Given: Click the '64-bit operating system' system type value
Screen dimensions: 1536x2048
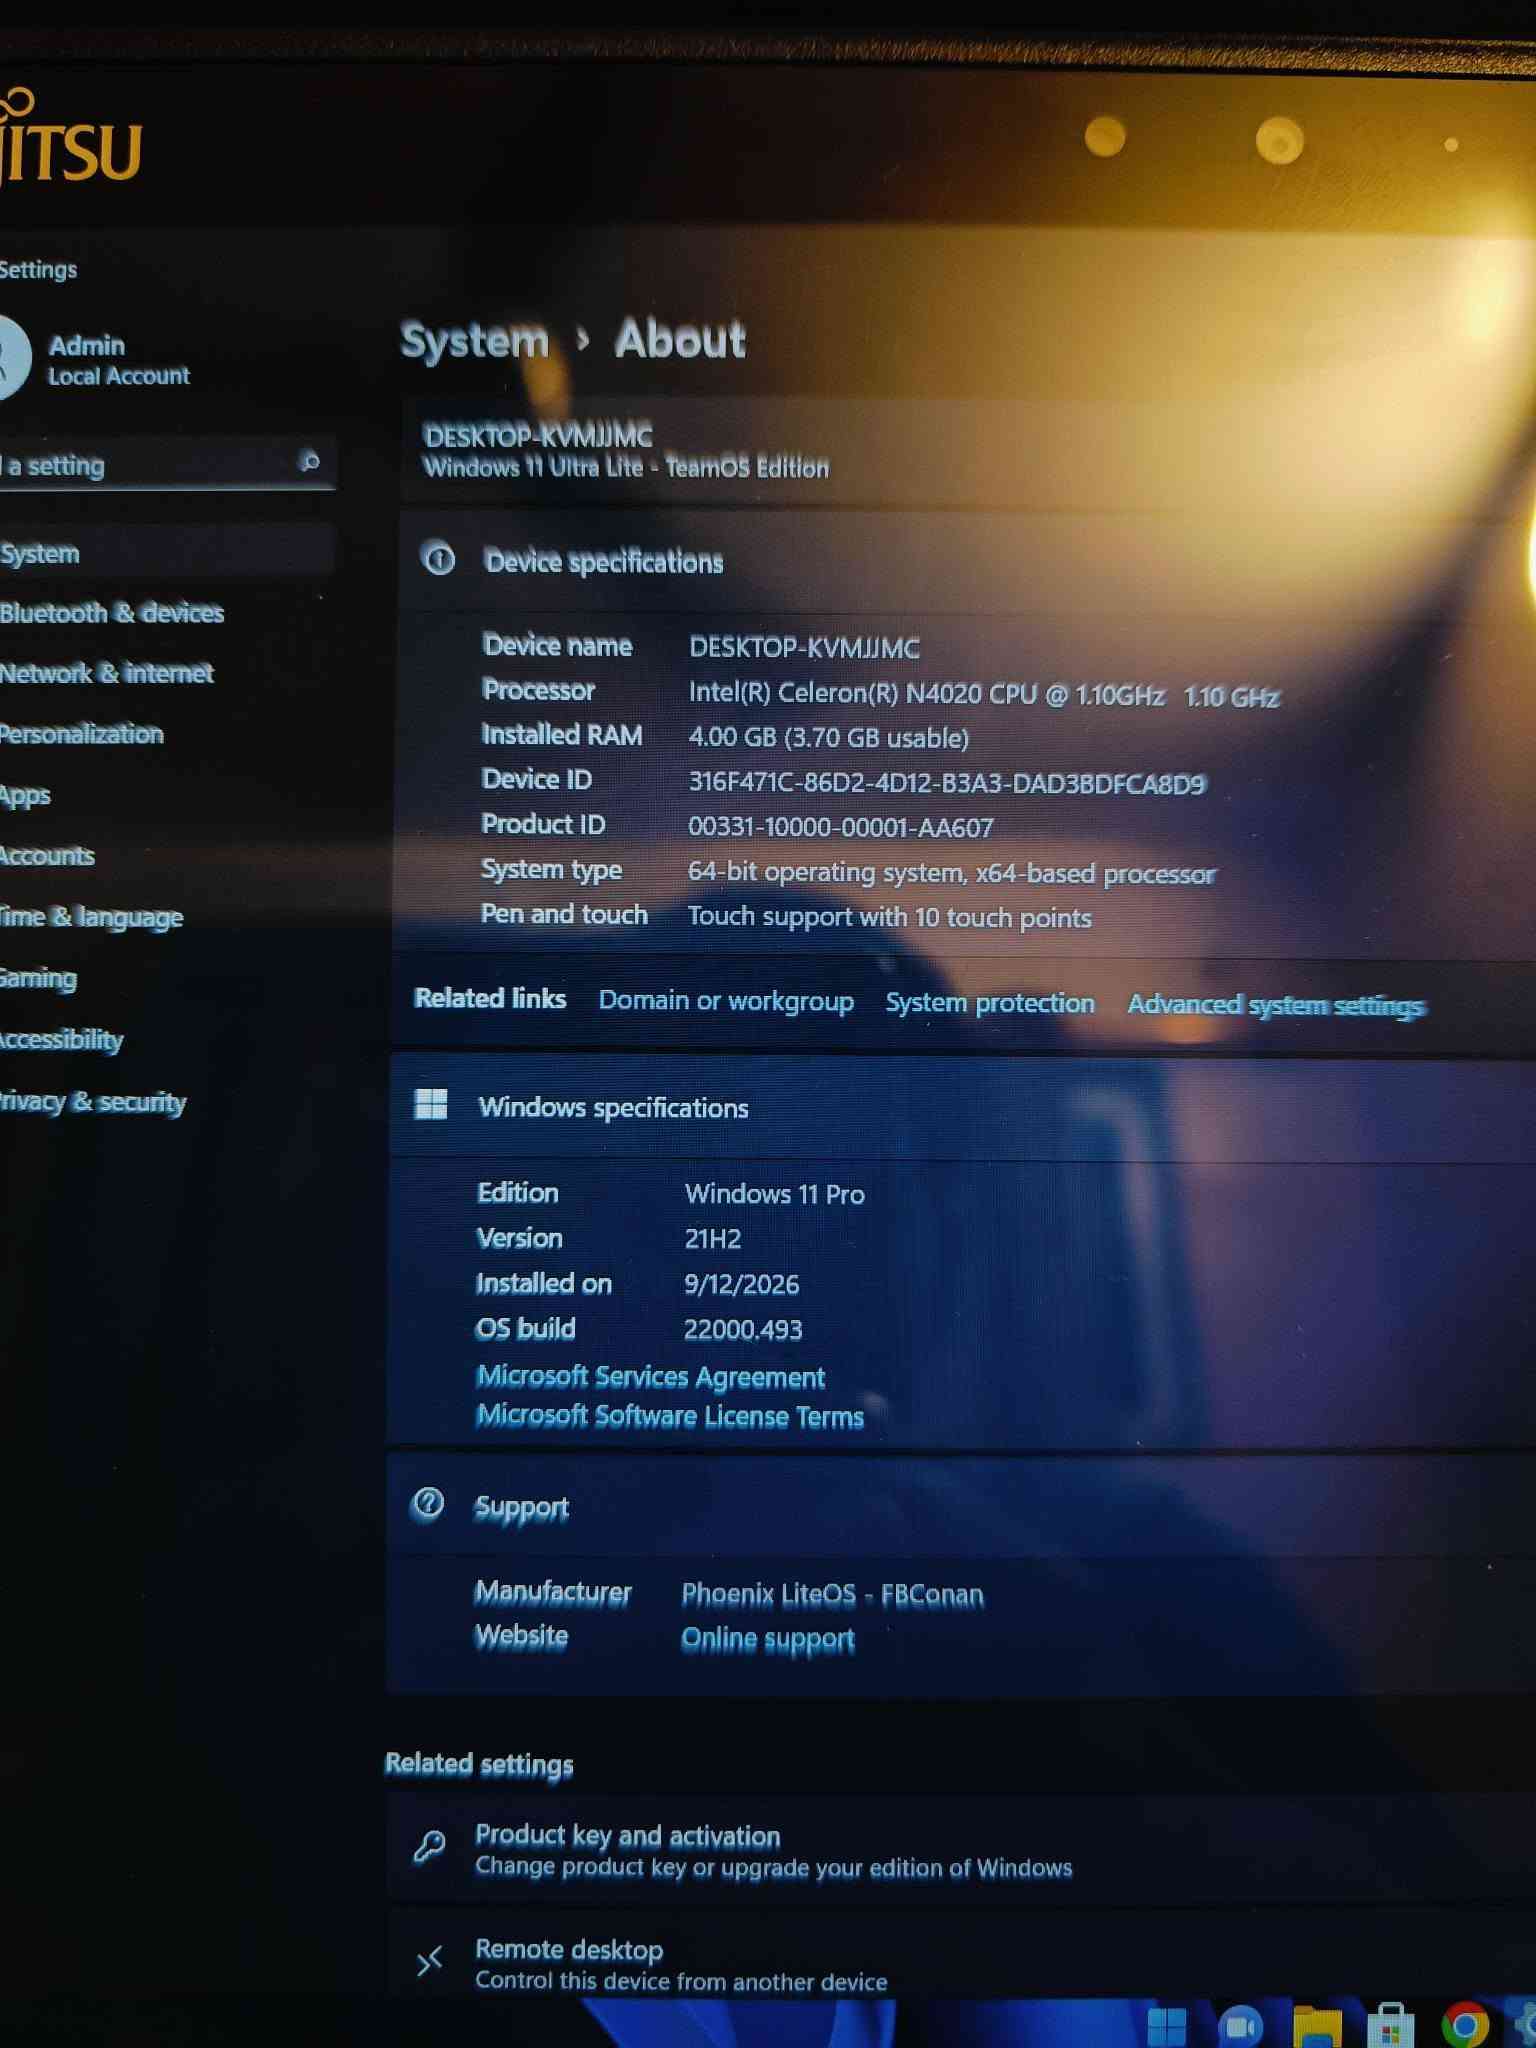Looking at the screenshot, I should click(952, 873).
